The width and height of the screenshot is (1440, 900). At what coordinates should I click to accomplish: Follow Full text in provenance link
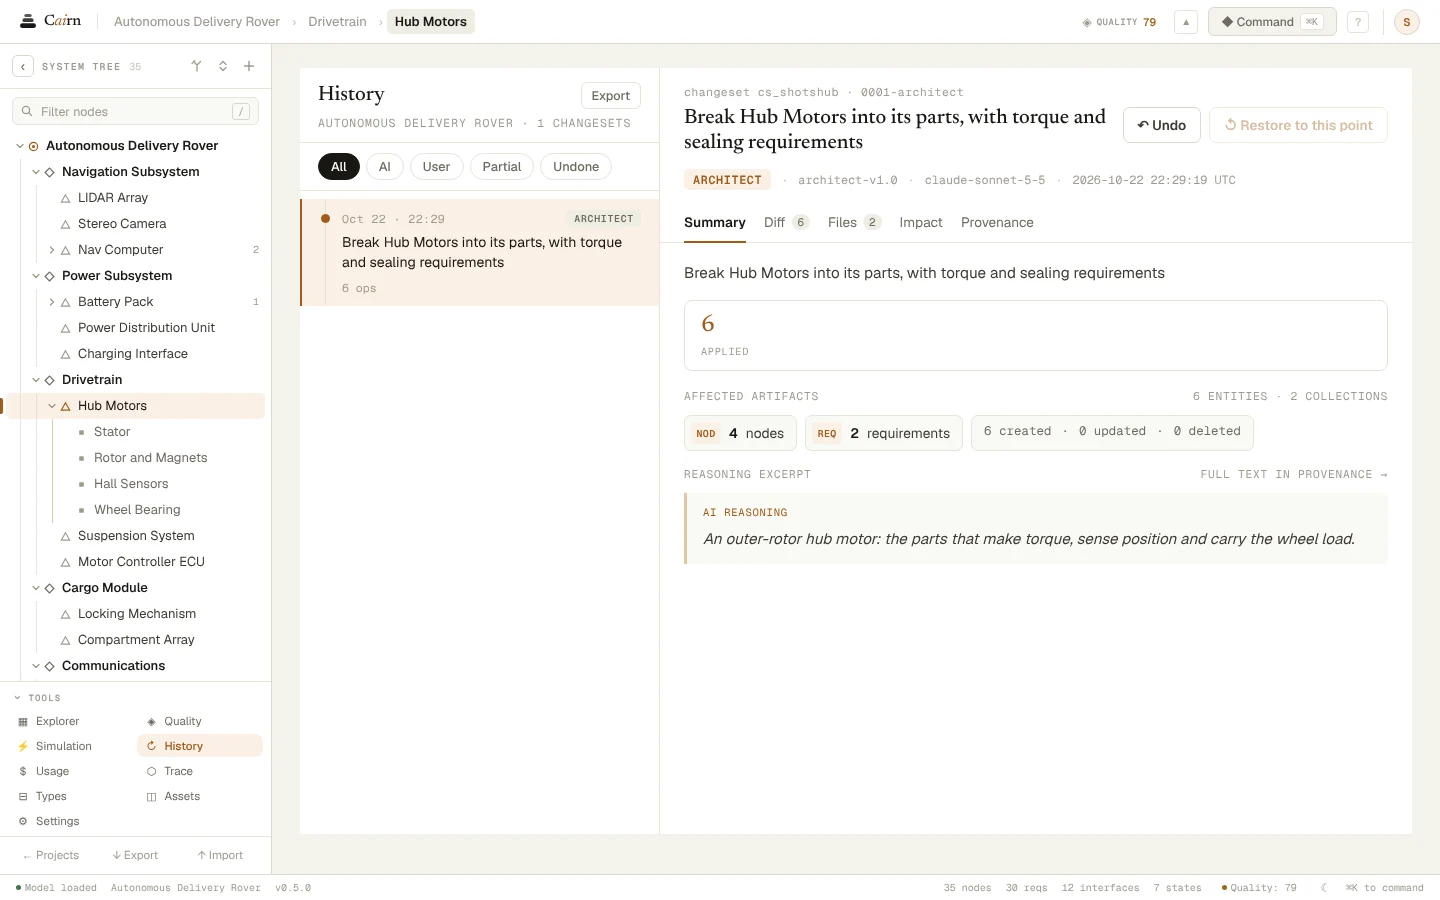[1294, 475]
